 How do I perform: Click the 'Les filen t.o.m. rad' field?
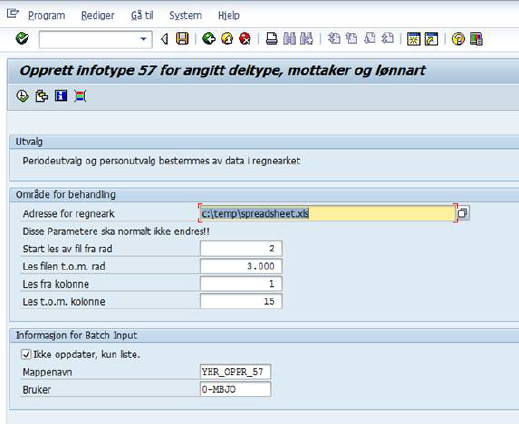pyautogui.click(x=241, y=266)
